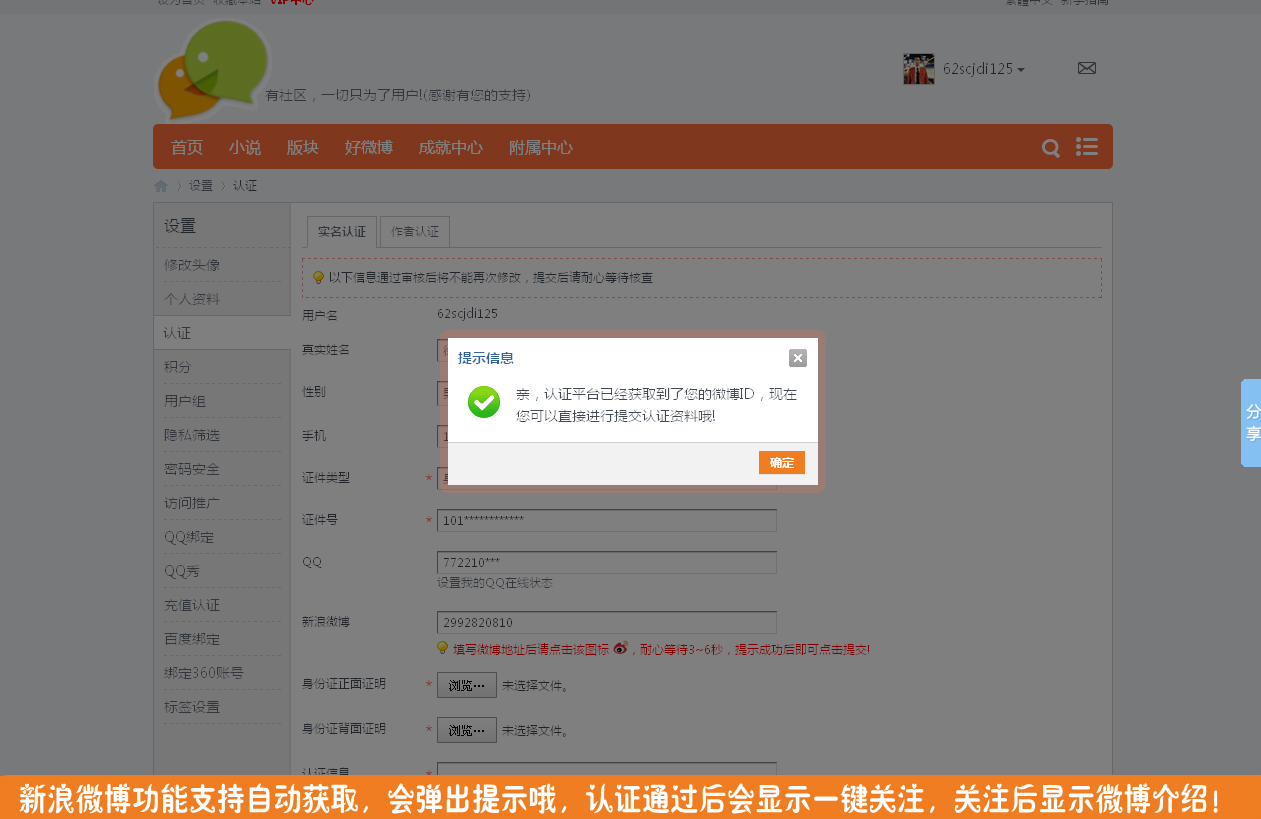The width and height of the screenshot is (1261, 819).
Task: Open the 成就中心 nav item
Action: [451, 148]
